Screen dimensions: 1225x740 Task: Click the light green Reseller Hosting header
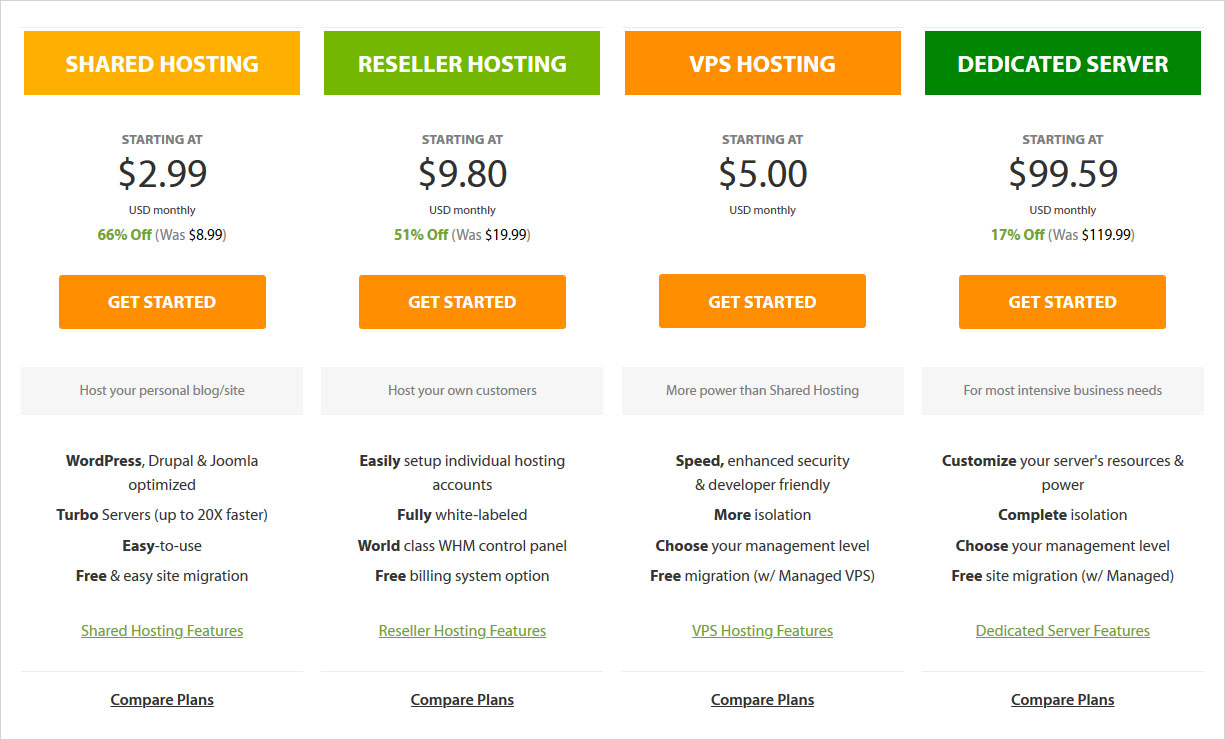tap(462, 64)
